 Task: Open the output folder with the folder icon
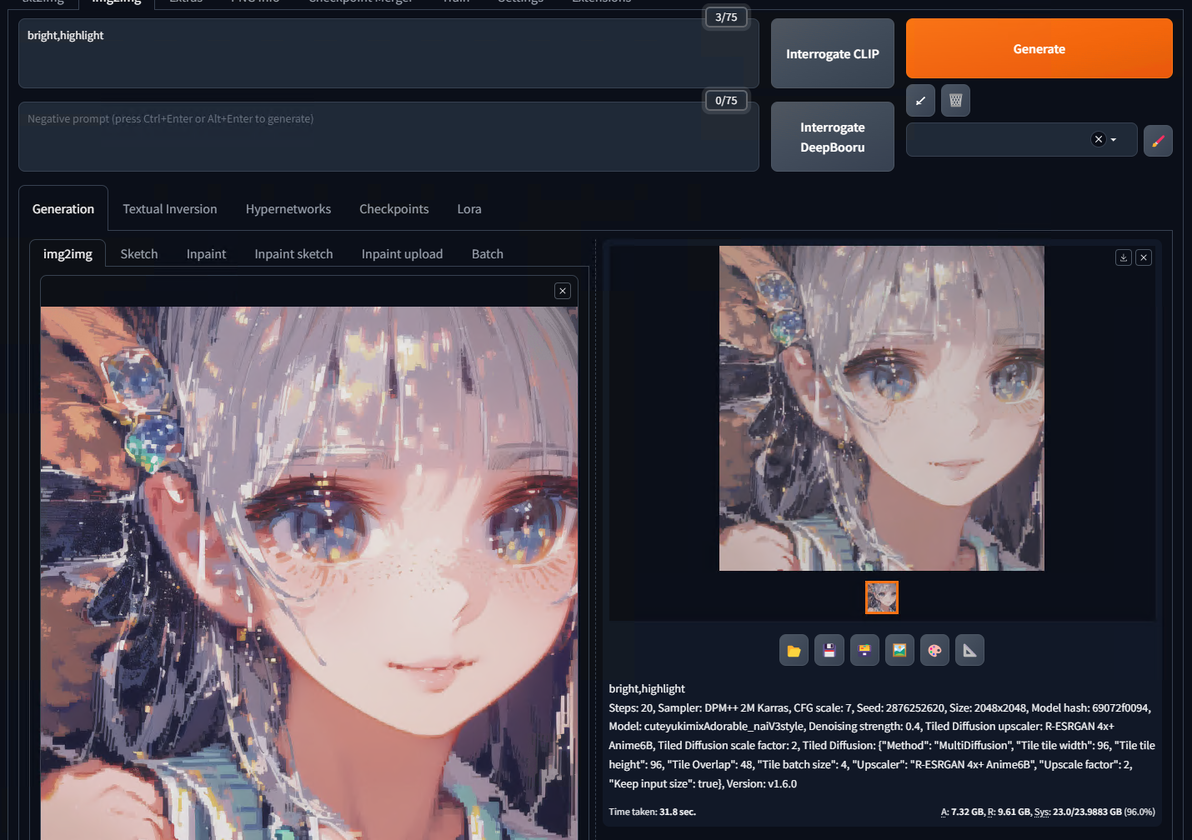[794, 651]
